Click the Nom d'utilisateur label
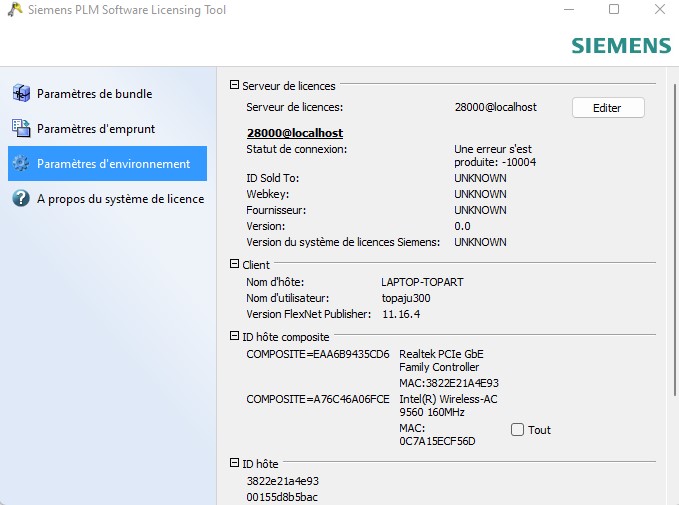This screenshot has width=679, height=505. point(288,298)
